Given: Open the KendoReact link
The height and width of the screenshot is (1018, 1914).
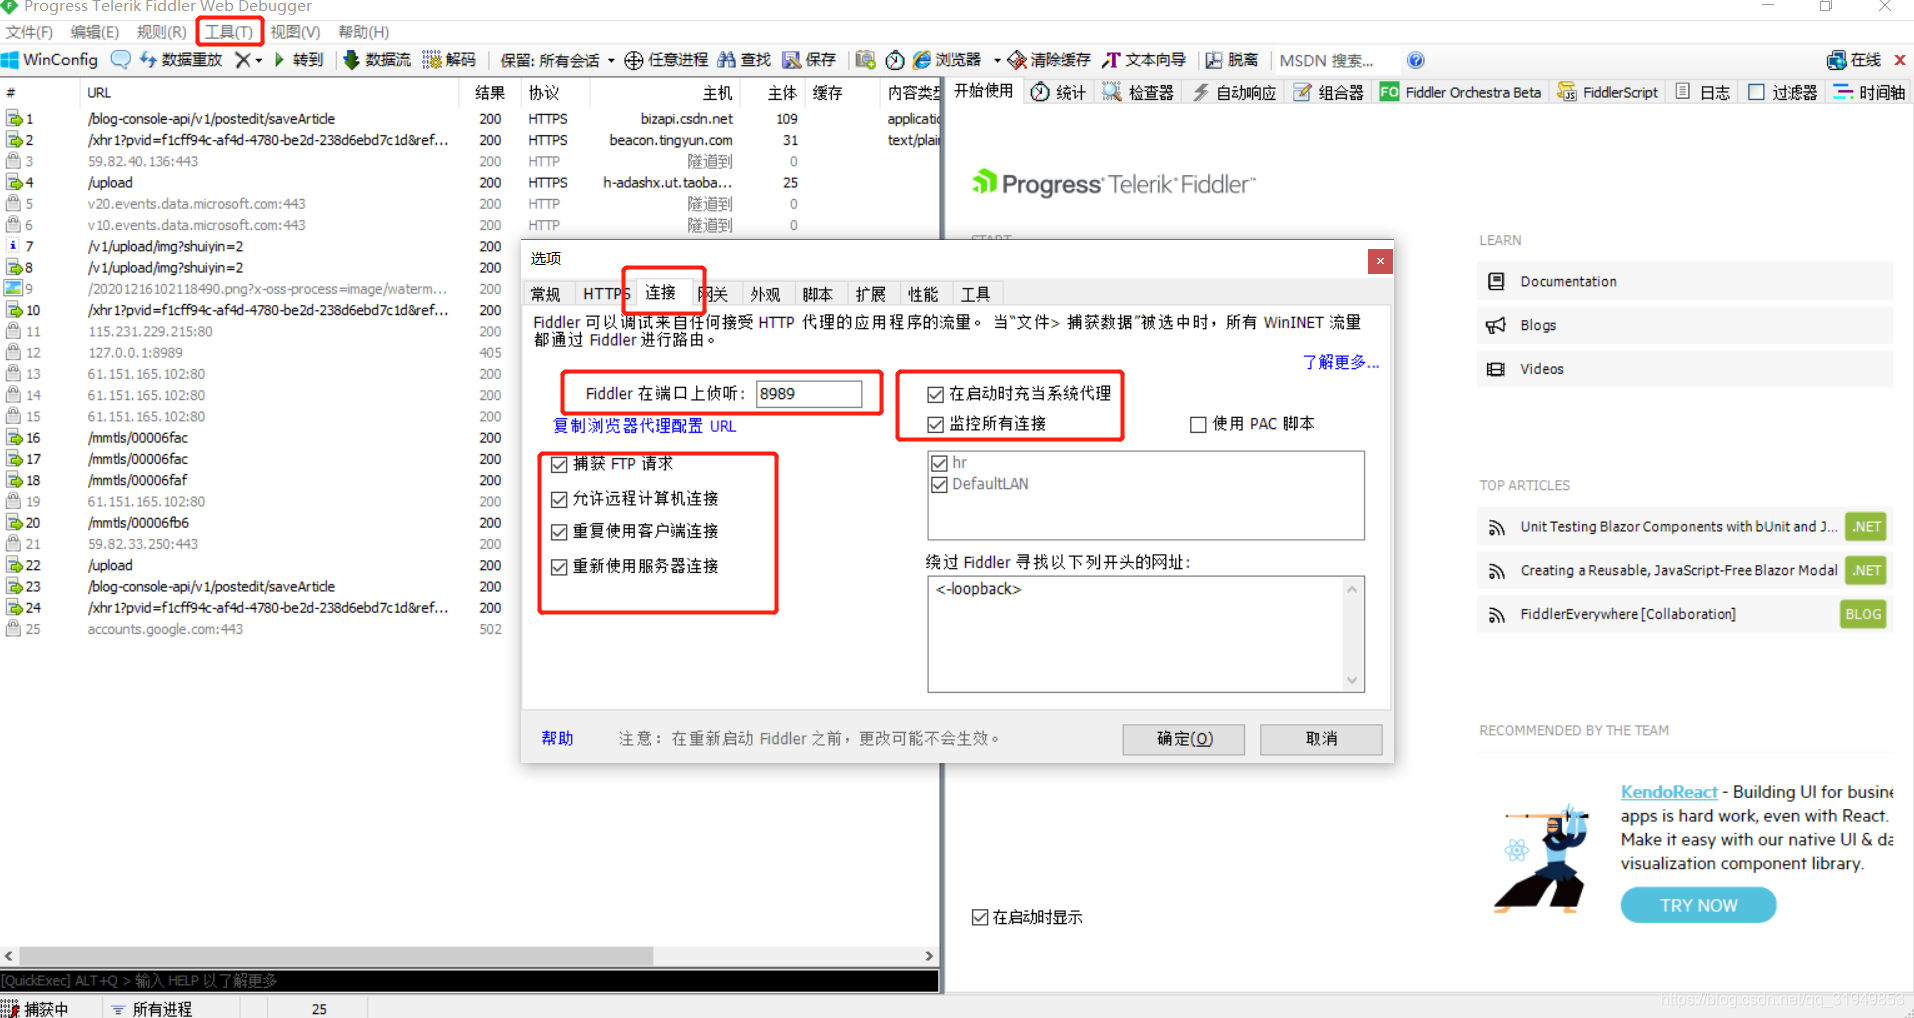Looking at the screenshot, I should click(1669, 792).
